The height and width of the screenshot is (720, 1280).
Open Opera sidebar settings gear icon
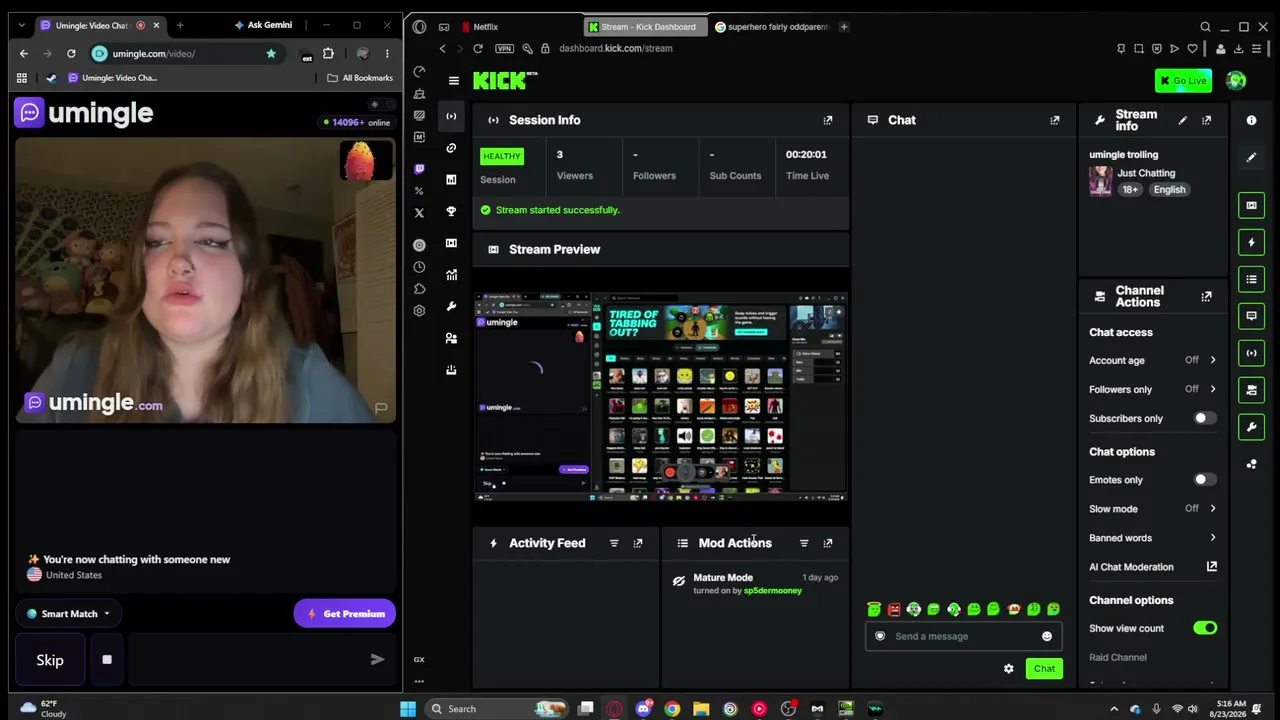(x=419, y=310)
